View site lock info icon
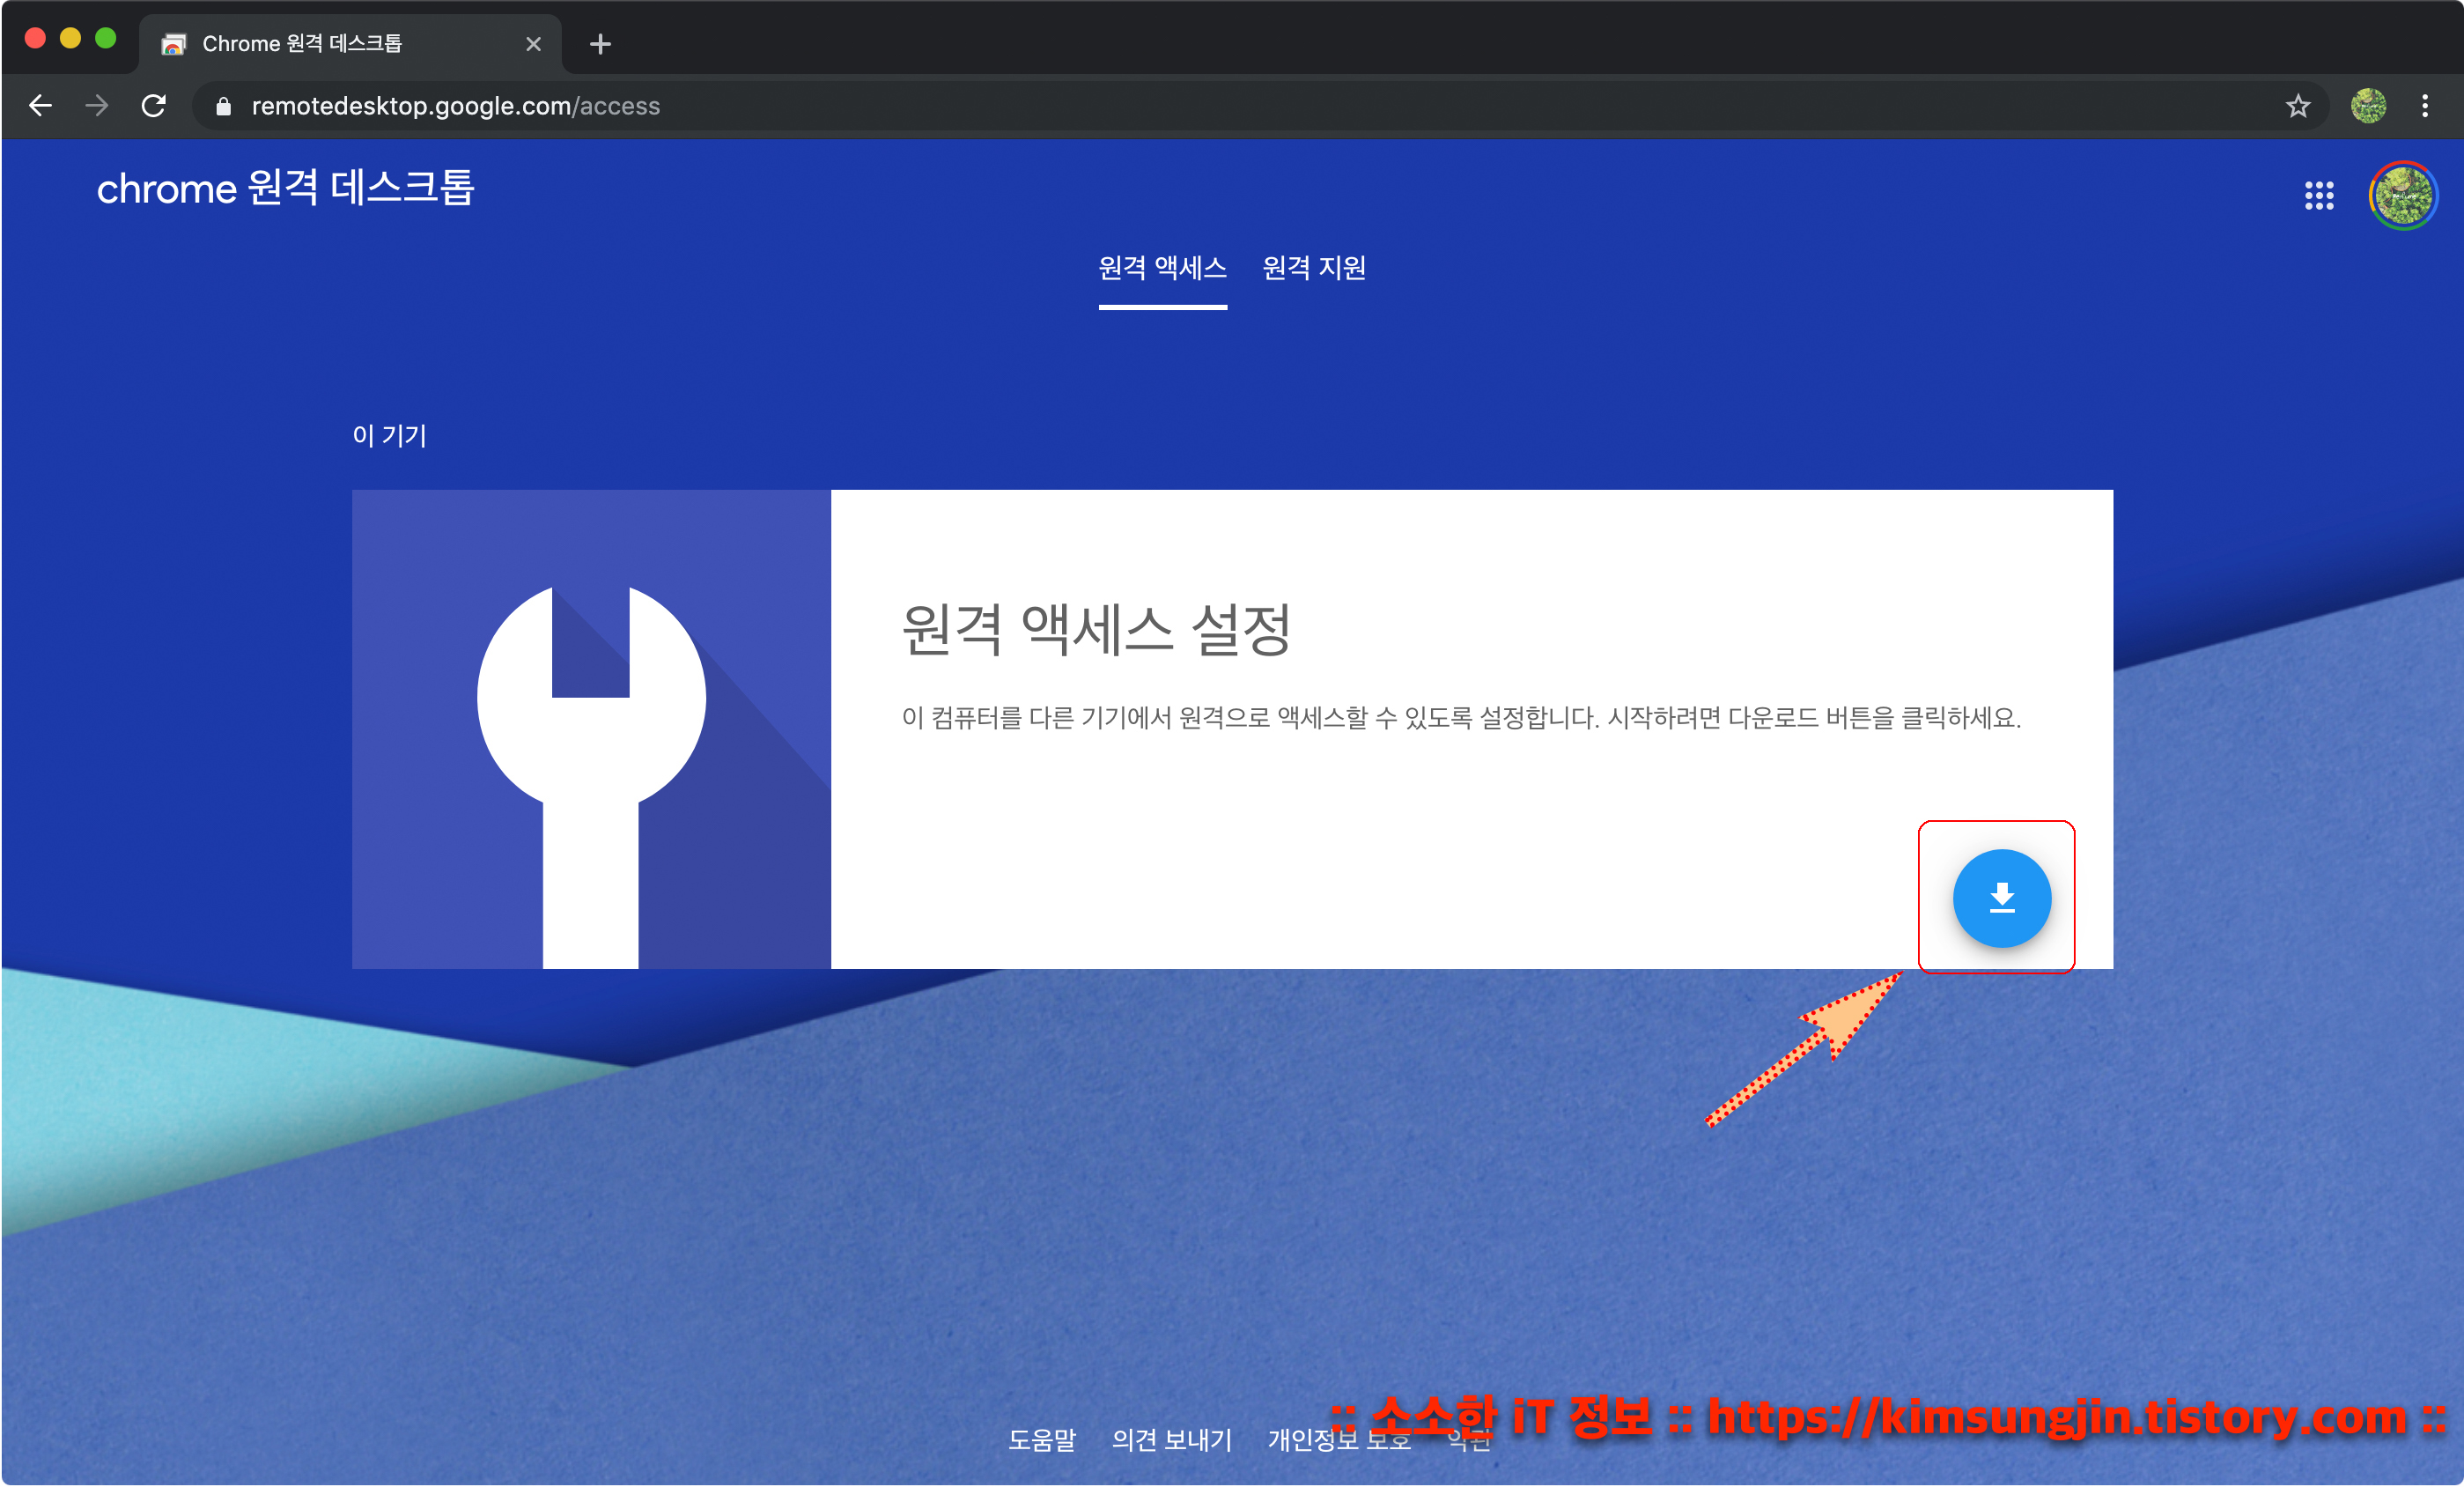The image size is (2464, 1487). tap(224, 106)
